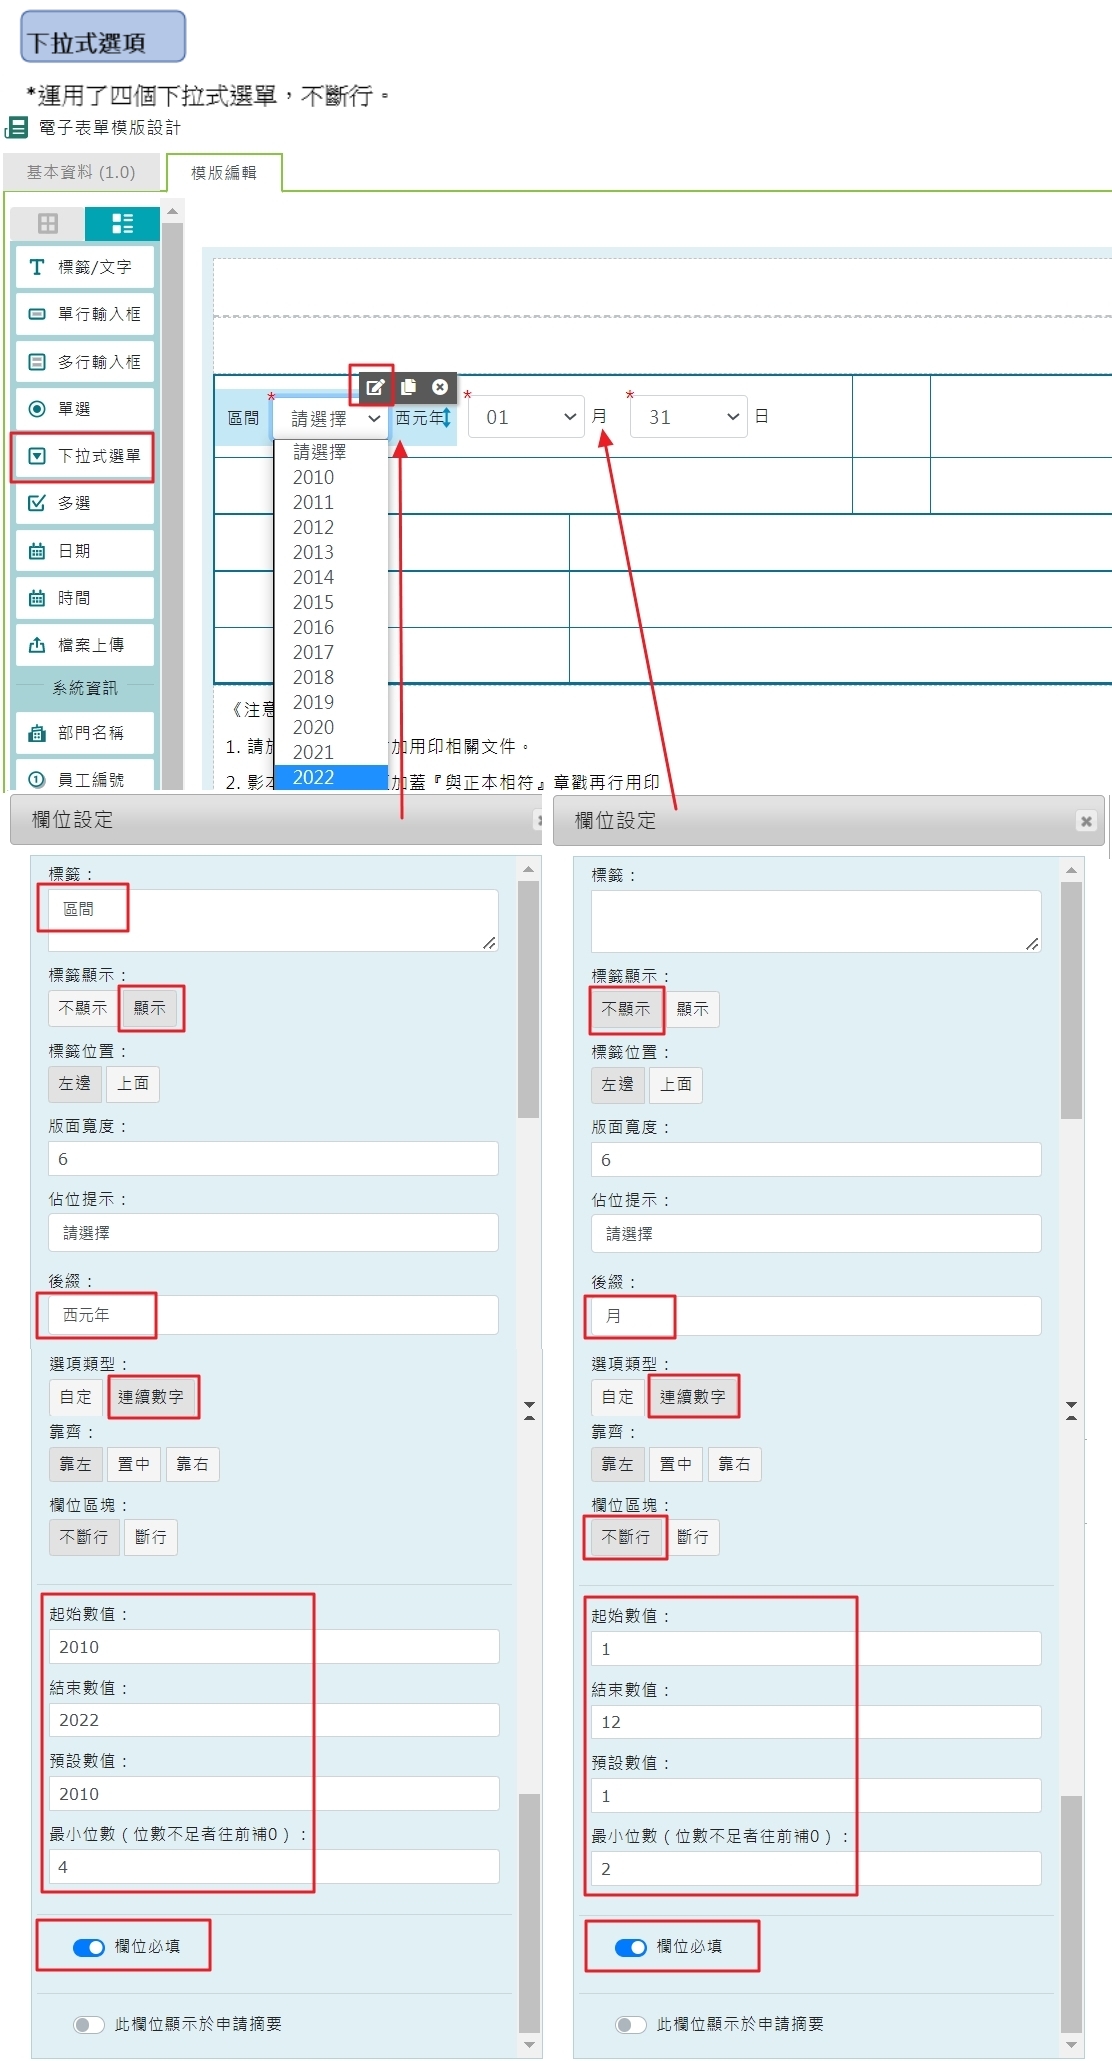Click left settings panel scroll down arrow
1112x2061 pixels.
pos(529,2044)
